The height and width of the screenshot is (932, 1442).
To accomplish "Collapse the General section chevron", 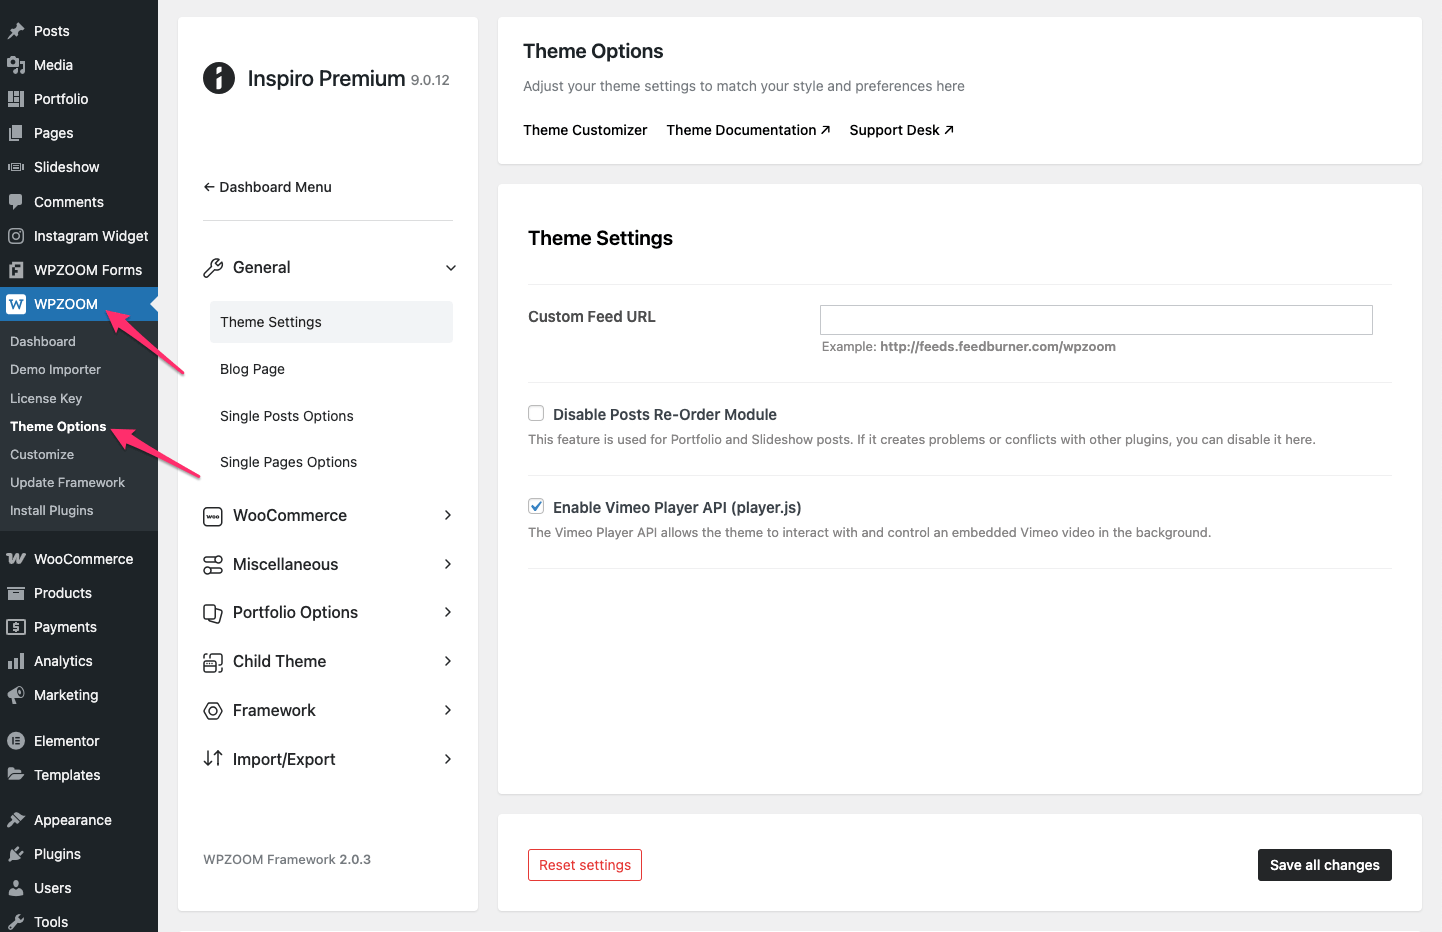I will click(451, 268).
